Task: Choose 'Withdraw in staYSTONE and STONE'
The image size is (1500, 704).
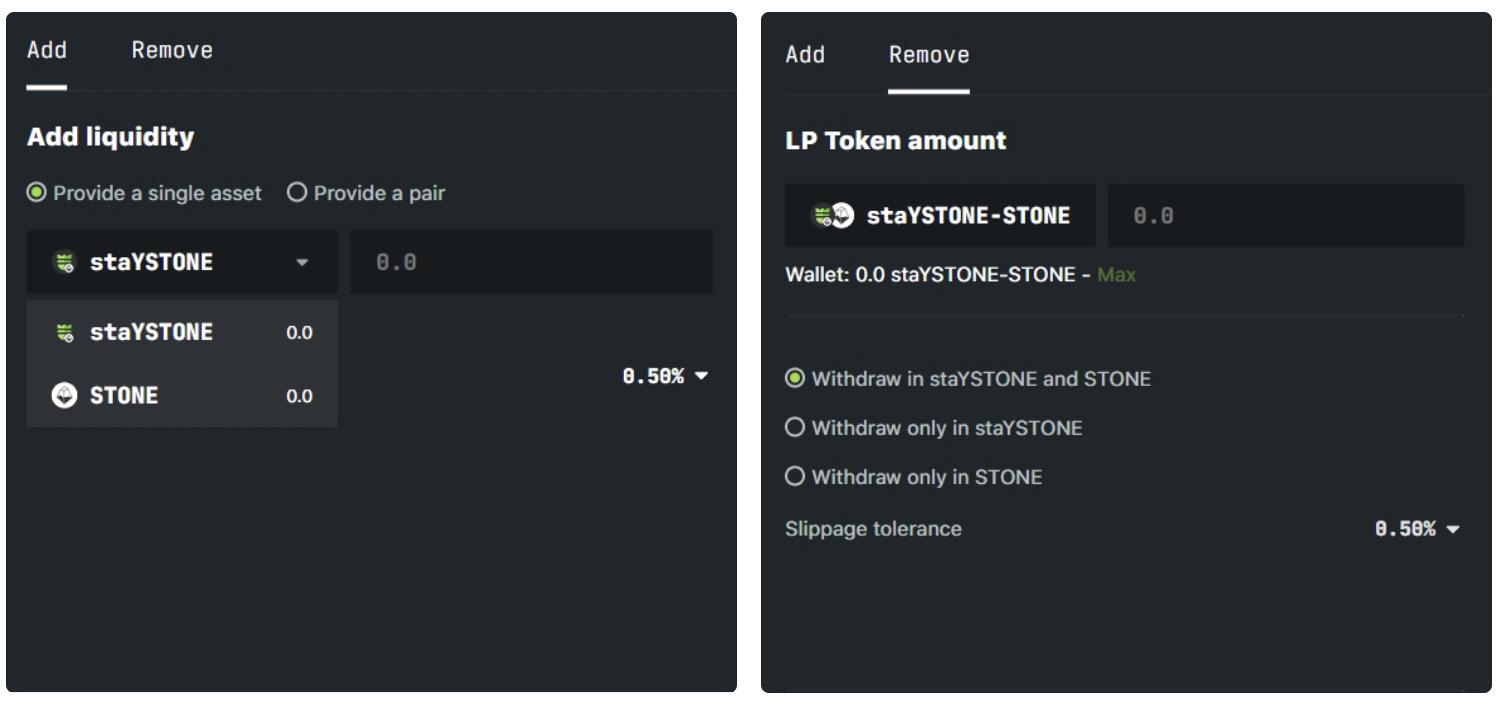Action: pyautogui.click(x=796, y=379)
